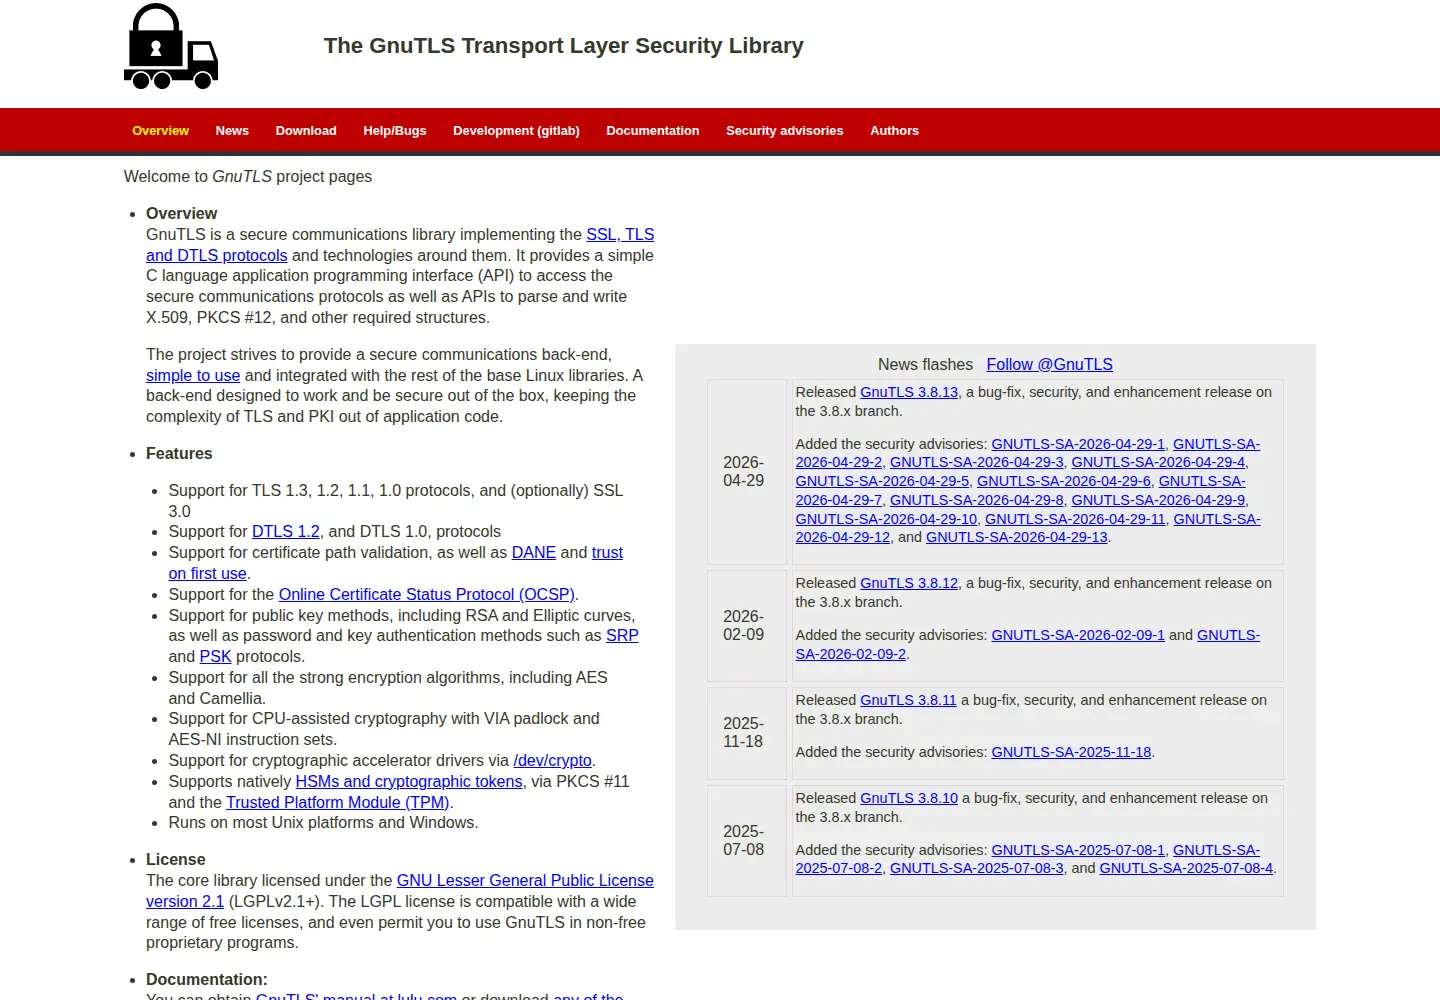Open the Help/Bugs menu item
Image resolution: width=1440 pixels, height=1000 pixels.
coord(395,131)
